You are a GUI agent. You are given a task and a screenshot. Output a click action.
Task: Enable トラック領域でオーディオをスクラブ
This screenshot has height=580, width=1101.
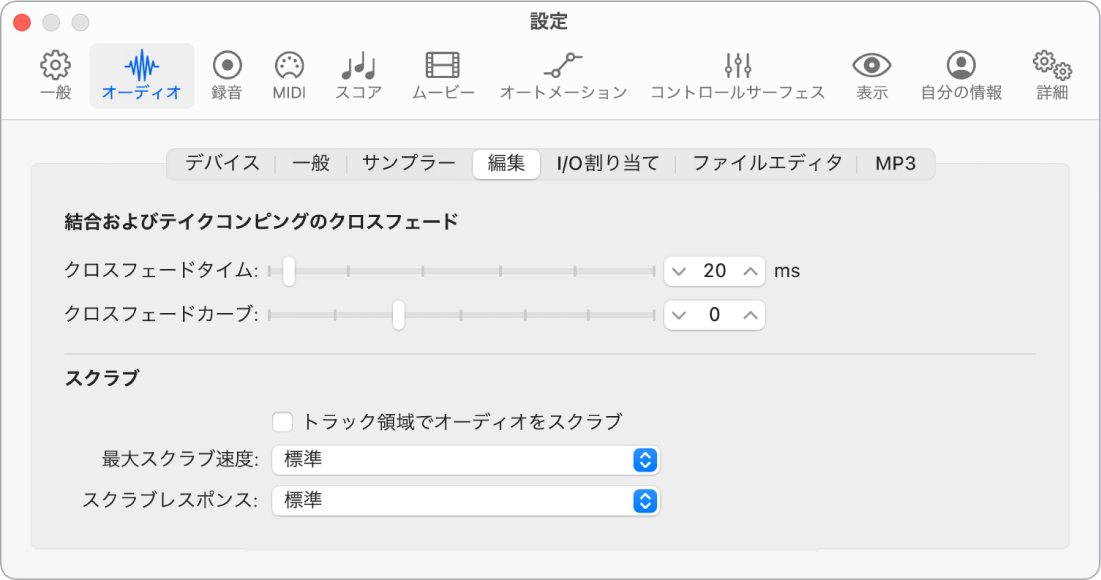283,421
